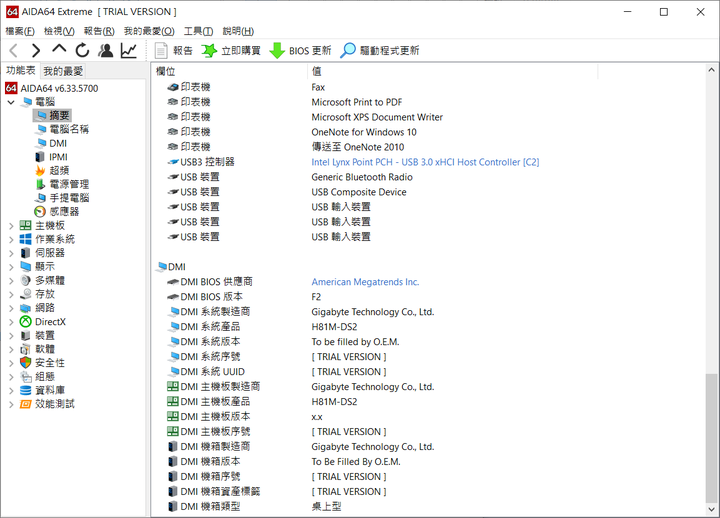Image resolution: width=720 pixels, height=518 pixels.
Task: Click 驅動程式更新 magnifier button
Action: pos(380,51)
